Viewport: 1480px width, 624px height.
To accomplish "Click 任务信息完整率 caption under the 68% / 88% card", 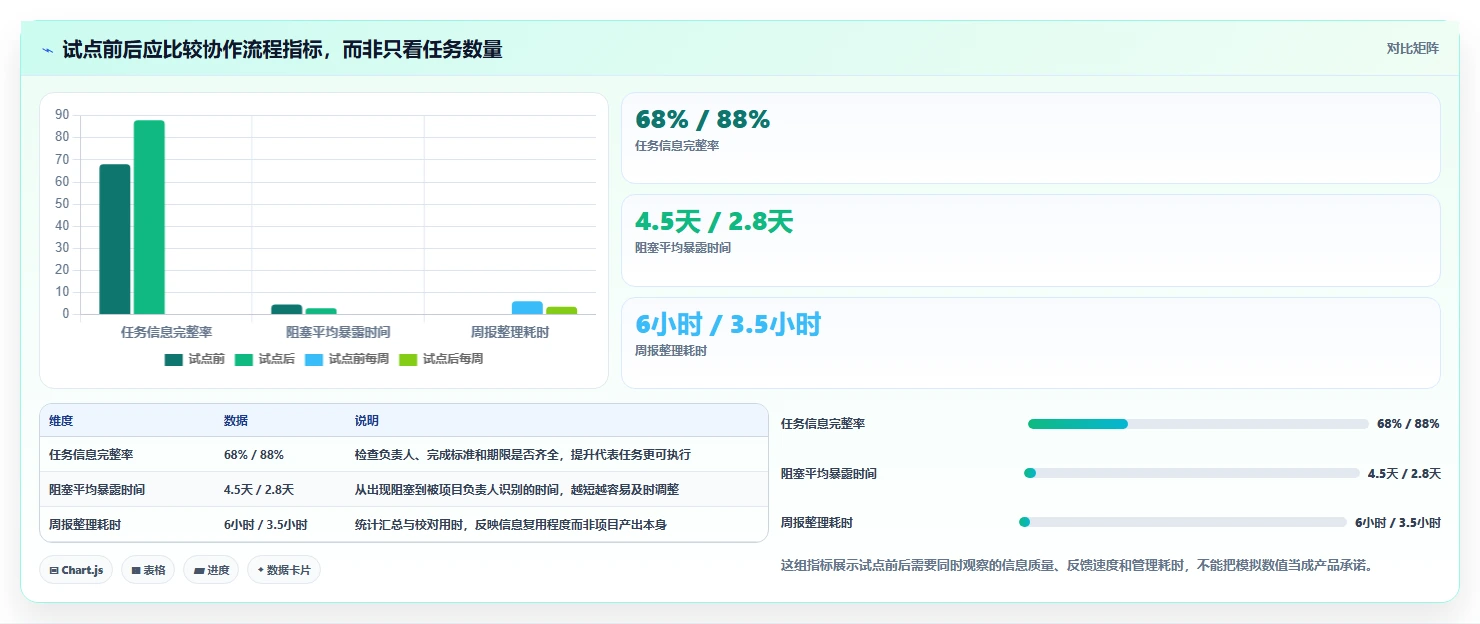I will pos(677,146).
